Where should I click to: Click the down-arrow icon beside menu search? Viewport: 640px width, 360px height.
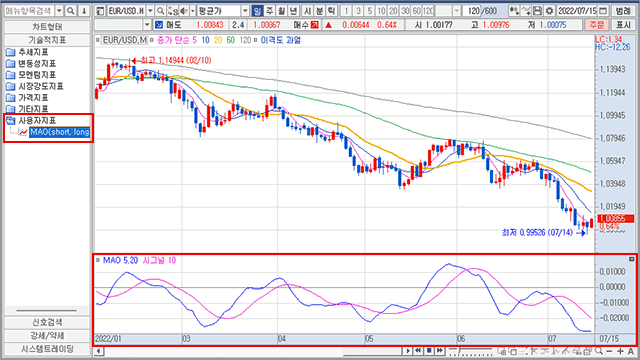click(x=84, y=11)
